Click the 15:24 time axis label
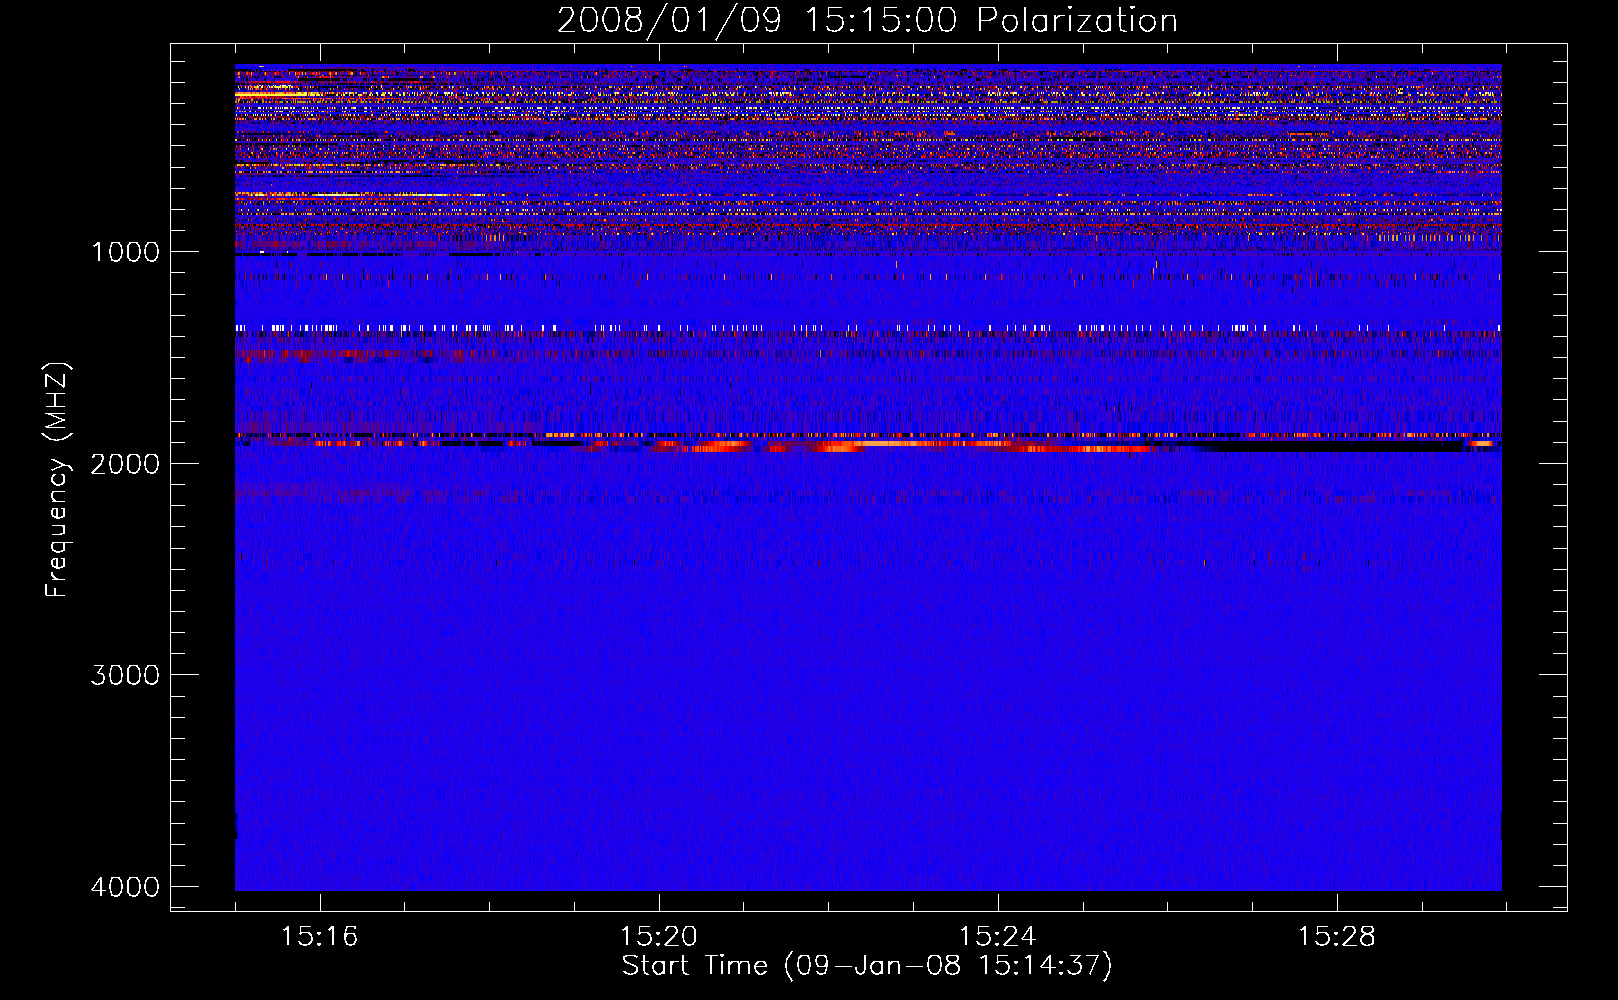Screen dimensions: 1618x1000 [x=997, y=937]
